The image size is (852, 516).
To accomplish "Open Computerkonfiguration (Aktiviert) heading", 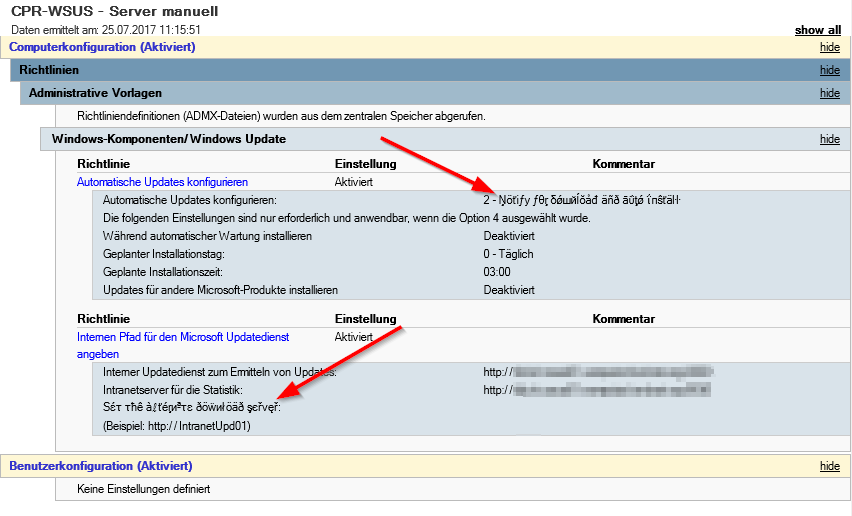I will (x=102, y=47).
